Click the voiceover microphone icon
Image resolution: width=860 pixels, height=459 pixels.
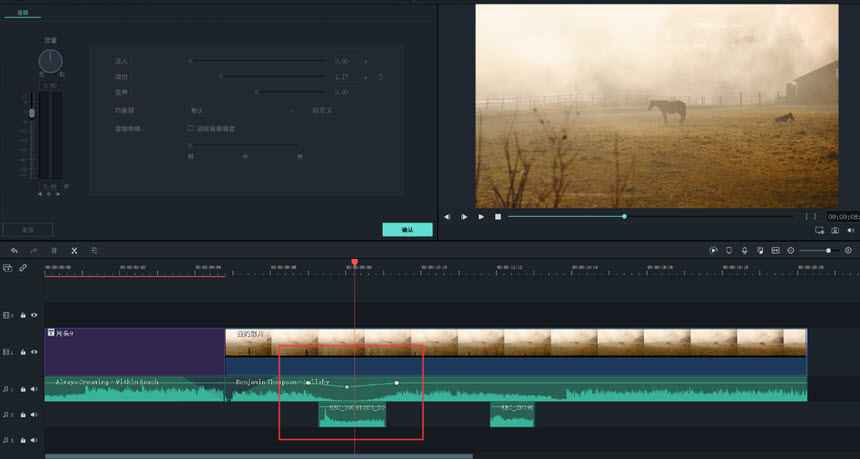(x=744, y=250)
